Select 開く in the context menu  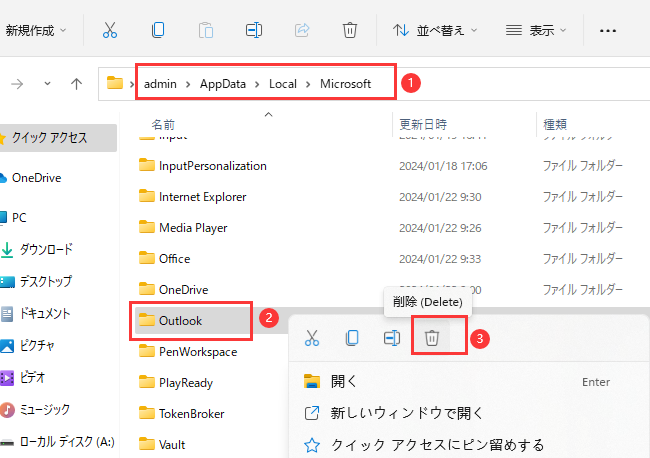pos(344,381)
